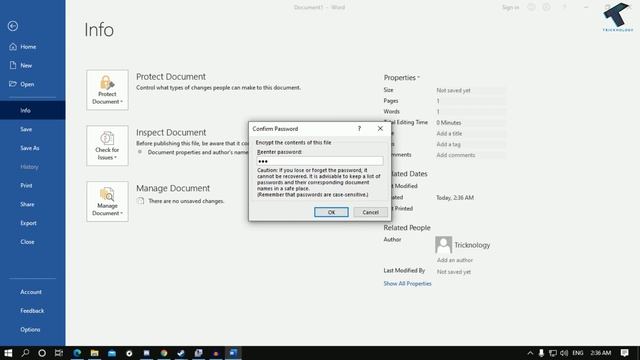Click Add comments property field
The image size is (640, 360).
(471, 155)
